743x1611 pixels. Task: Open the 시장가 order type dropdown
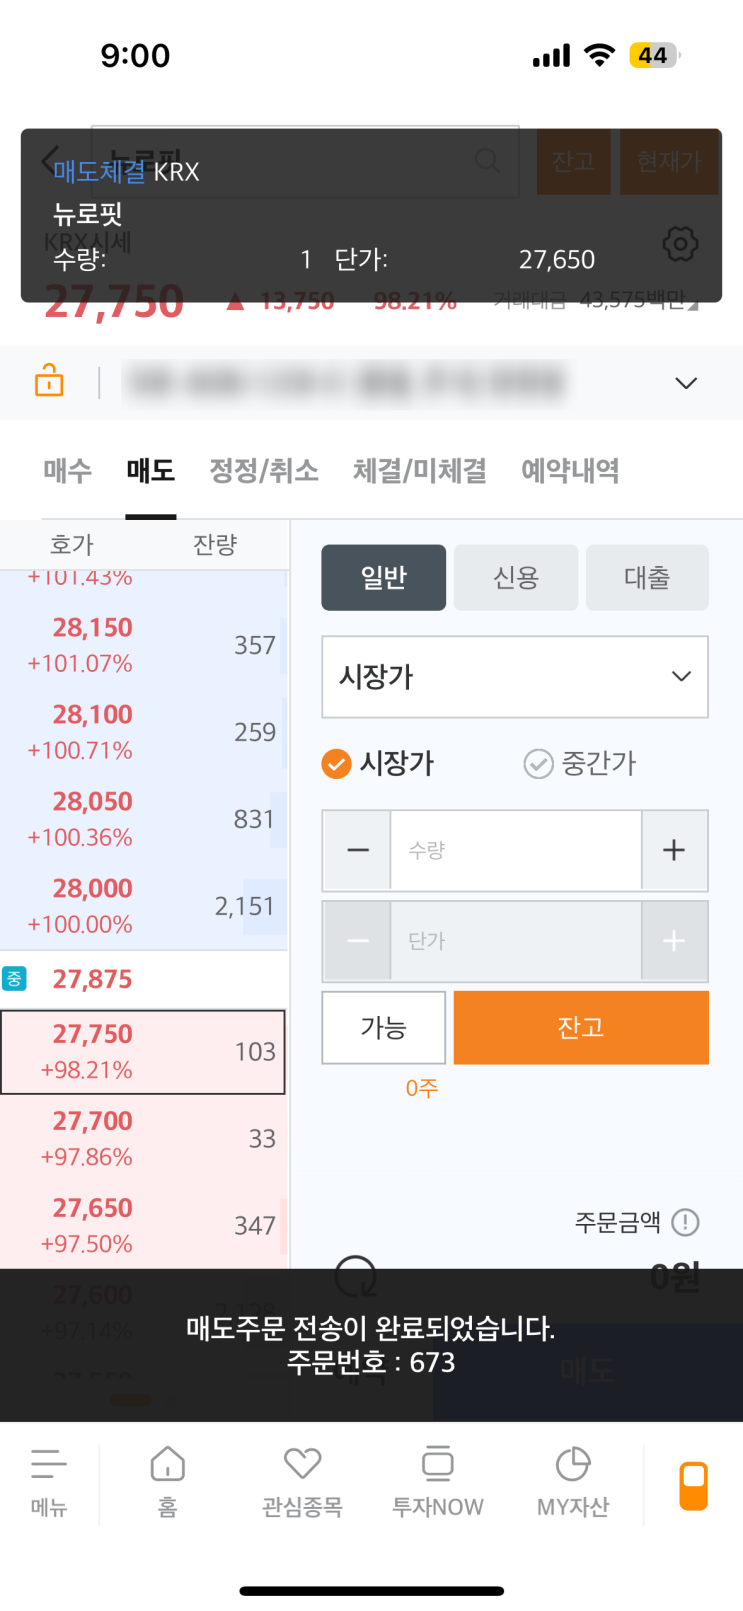(514, 677)
